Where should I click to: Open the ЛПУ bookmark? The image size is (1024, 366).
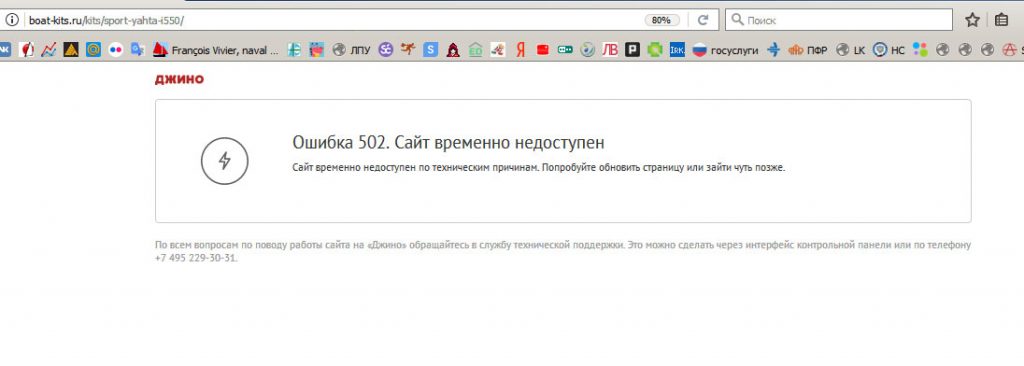(352, 49)
